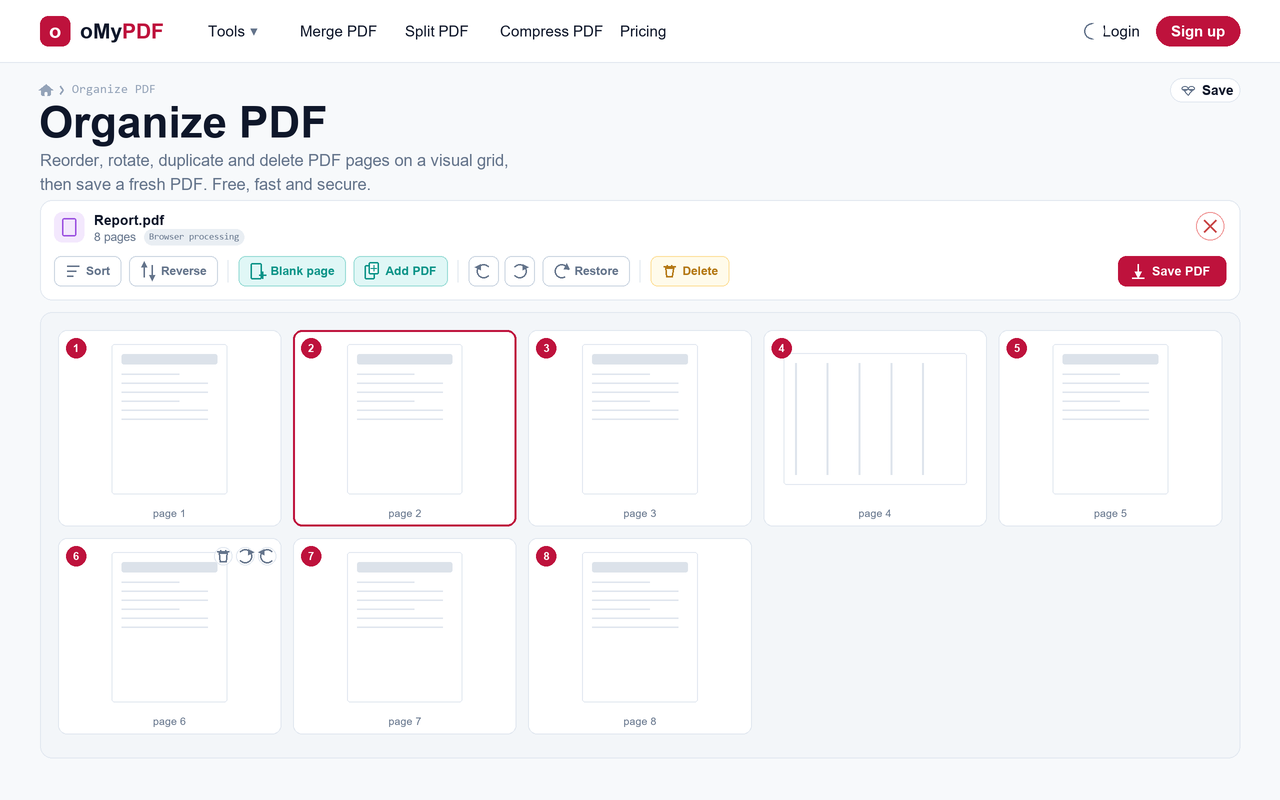The height and width of the screenshot is (800, 1280).
Task: Delete page 6 using its trash icon
Action: click(x=224, y=556)
